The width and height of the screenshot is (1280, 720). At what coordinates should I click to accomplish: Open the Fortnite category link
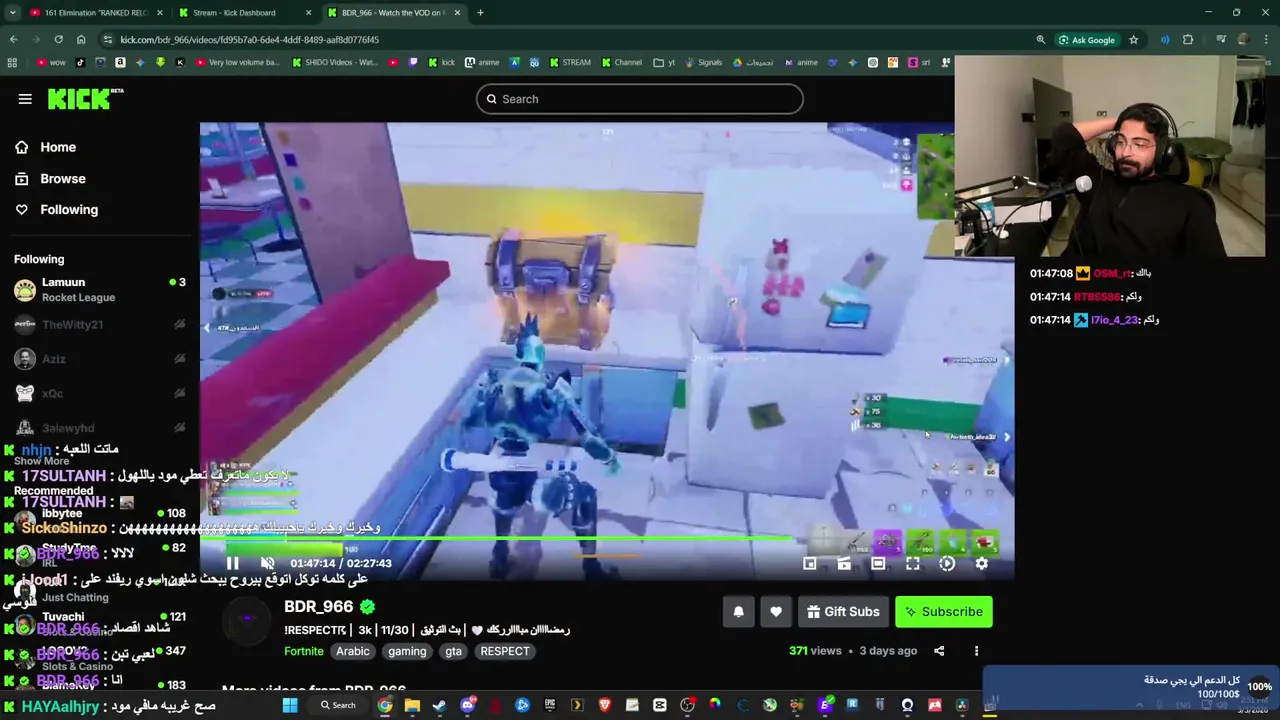[304, 651]
